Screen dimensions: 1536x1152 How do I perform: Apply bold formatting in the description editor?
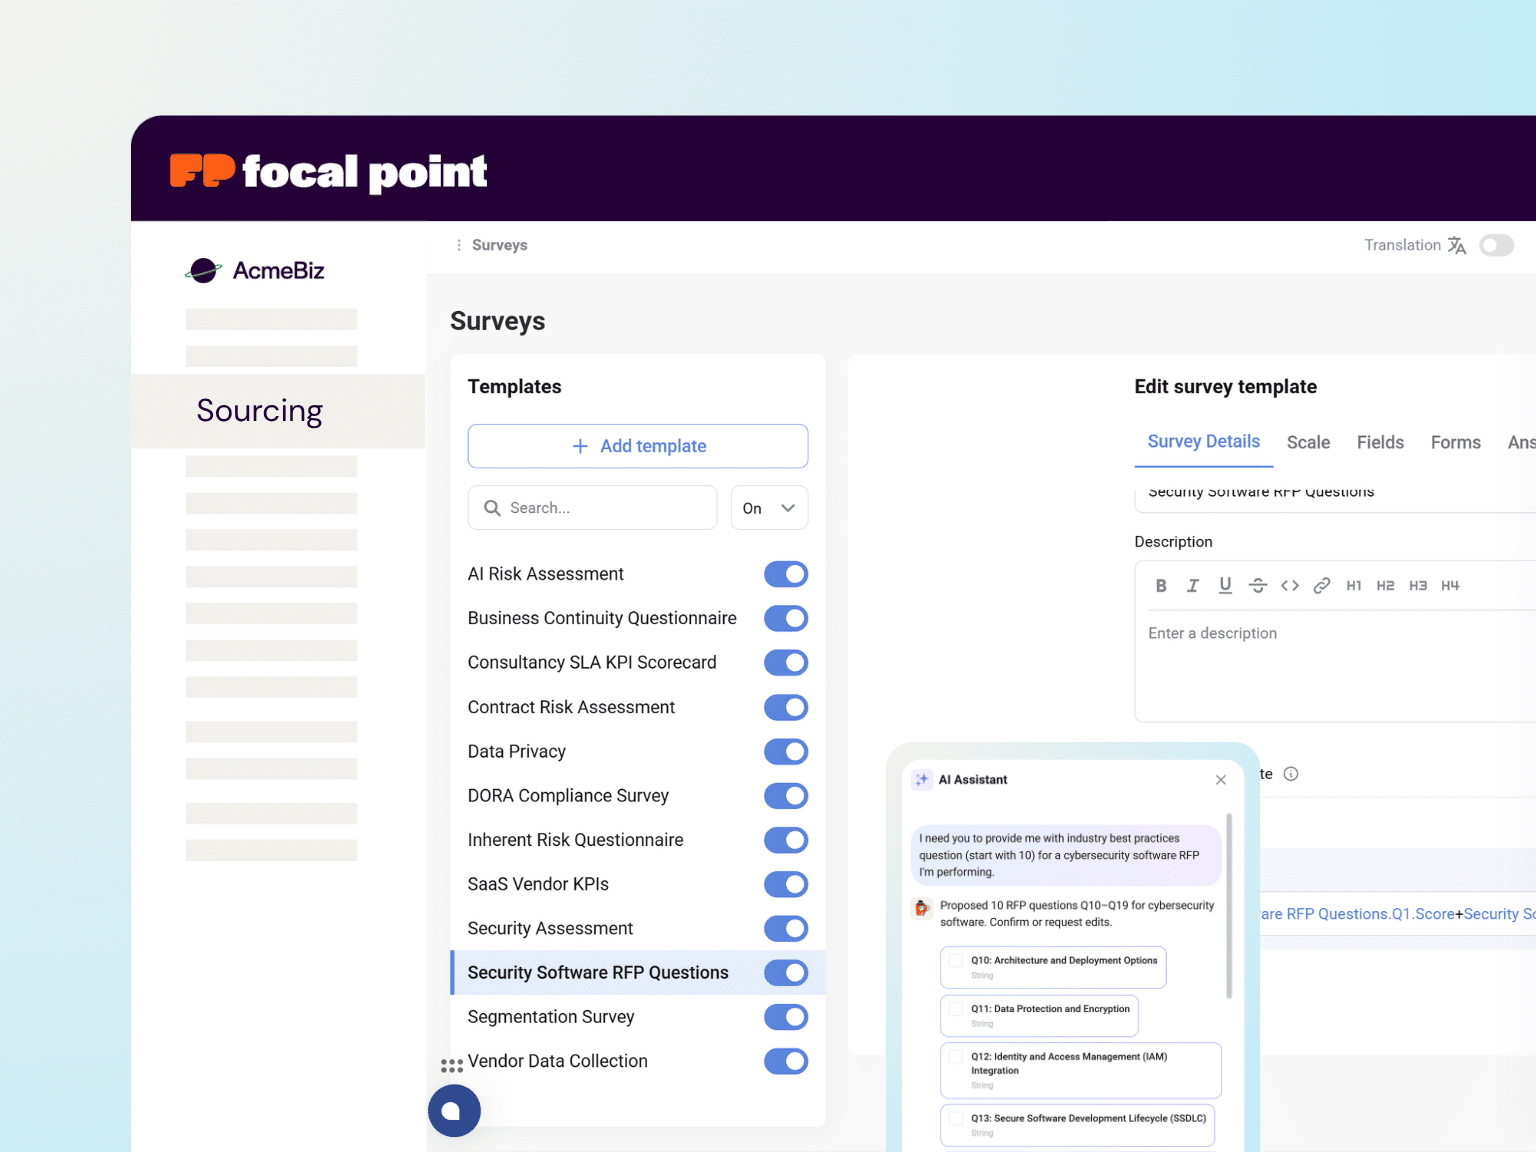[1161, 585]
